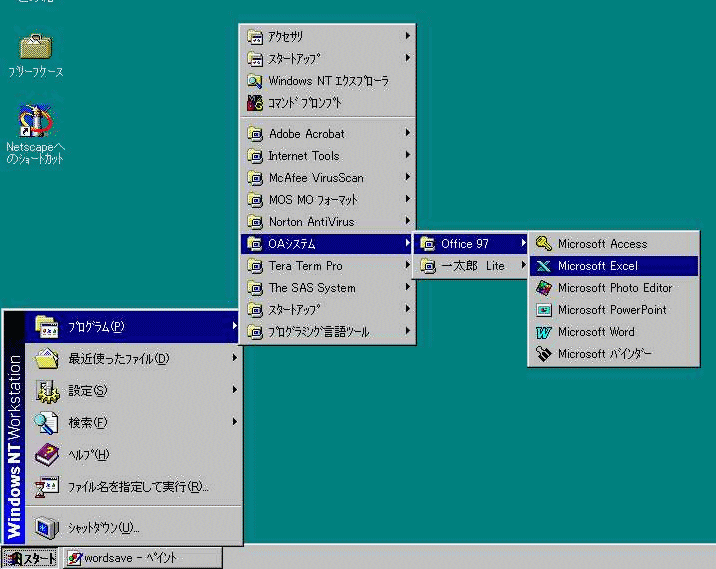Image resolution: width=716 pixels, height=569 pixels.
Task: Click the Microsoft Access key icon
Action: coord(543,244)
